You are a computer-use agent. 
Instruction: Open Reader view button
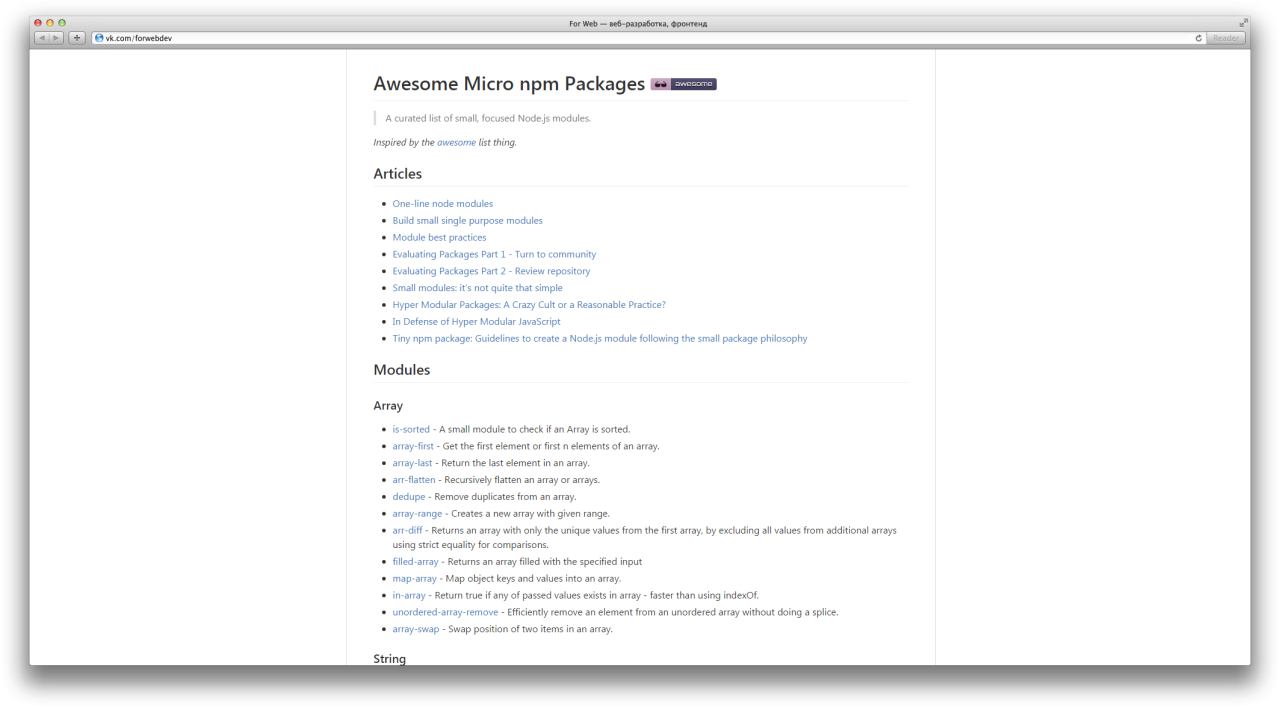pos(1225,38)
